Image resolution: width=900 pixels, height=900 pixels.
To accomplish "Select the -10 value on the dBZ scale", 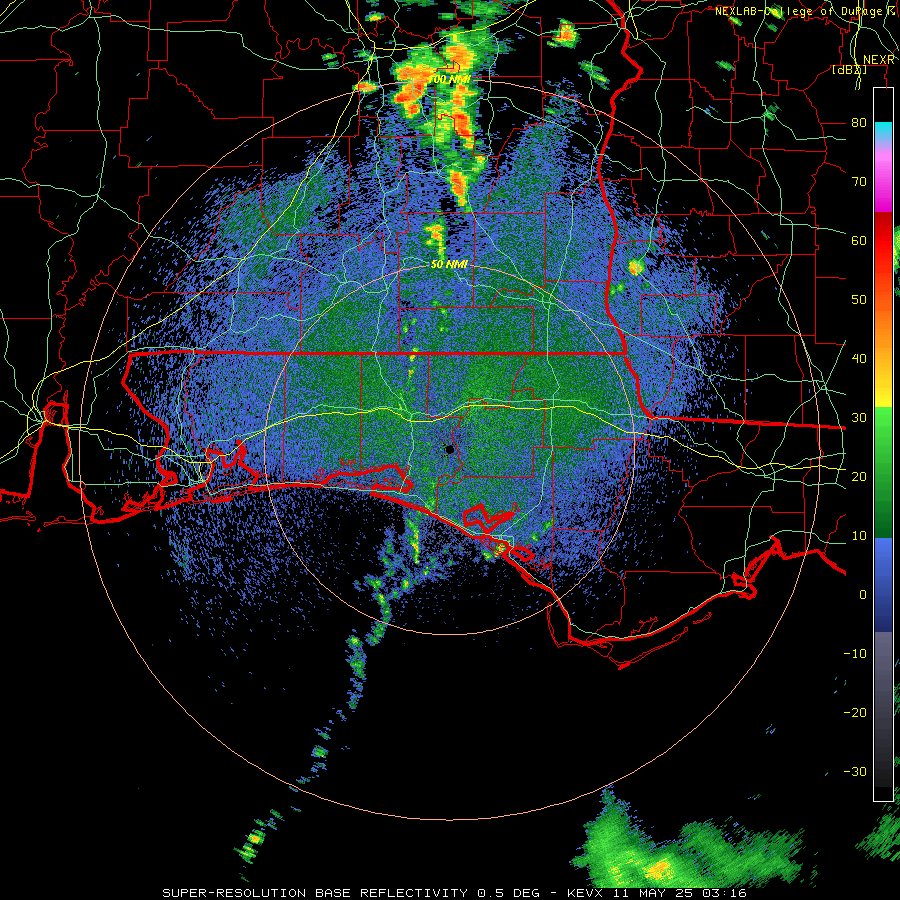I will click(x=855, y=654).
